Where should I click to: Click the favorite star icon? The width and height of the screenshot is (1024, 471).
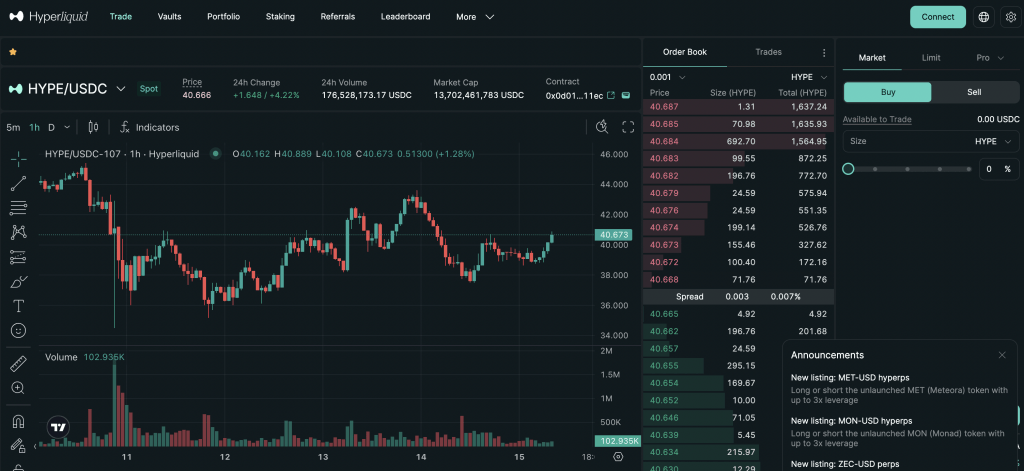click(13, 51)
